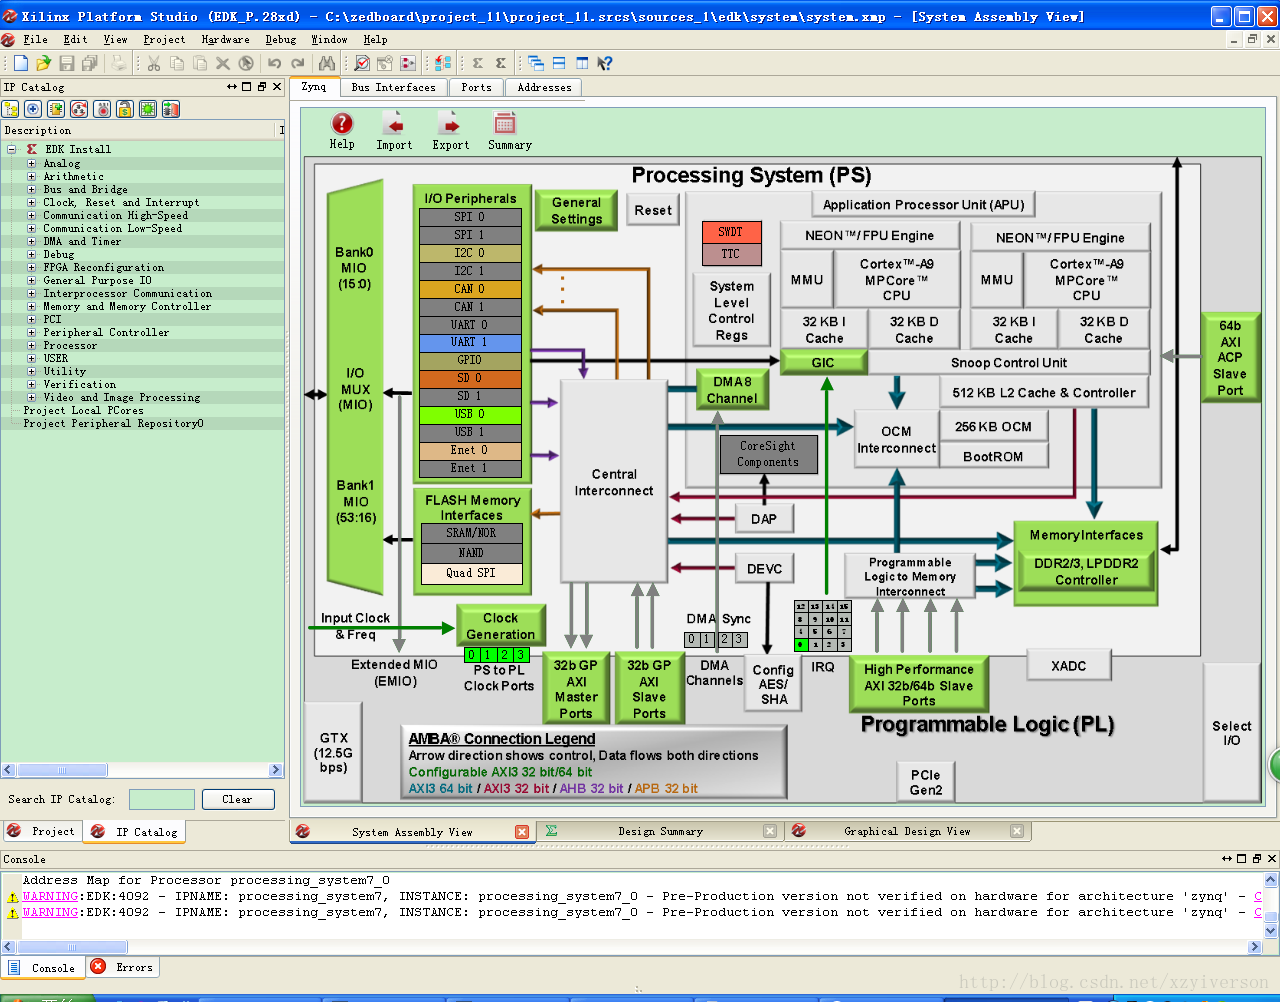Click the green chip icon in IP Catalog toolbar
1280x1002 pixels.
pos(148,109)
